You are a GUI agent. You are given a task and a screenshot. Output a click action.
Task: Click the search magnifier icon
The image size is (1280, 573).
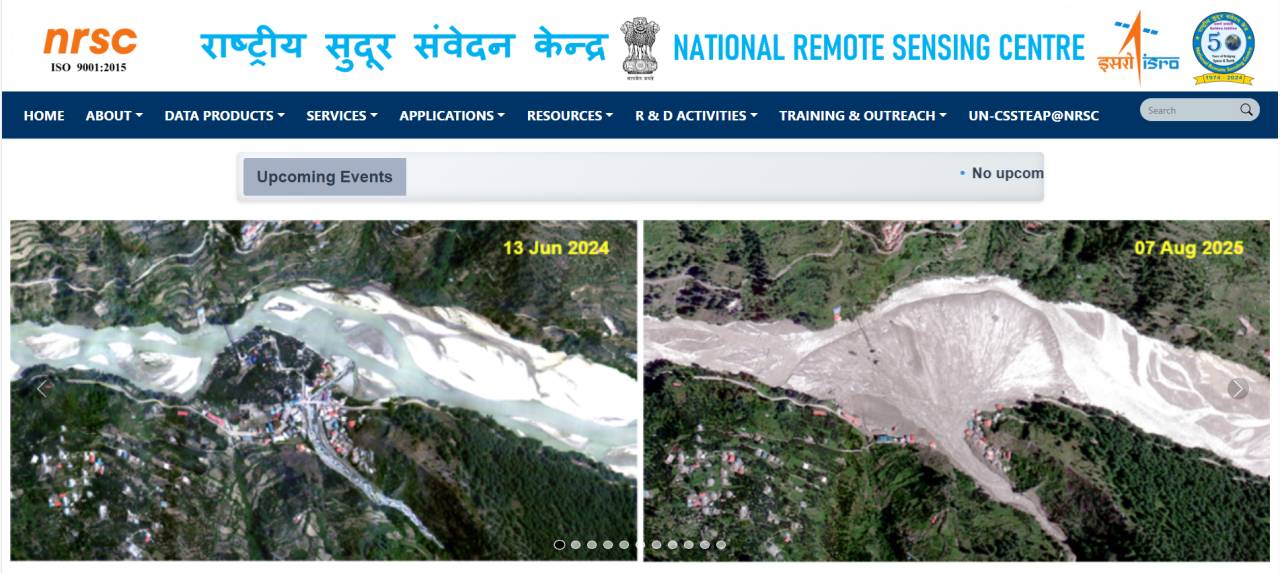(1246, 110)
